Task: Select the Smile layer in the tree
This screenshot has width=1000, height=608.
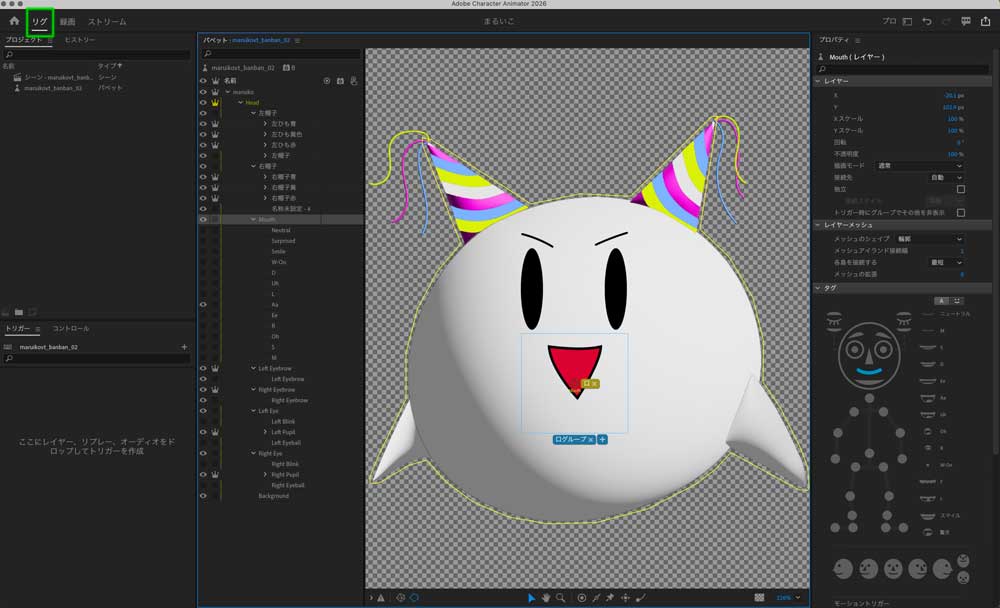Action: 278,251
